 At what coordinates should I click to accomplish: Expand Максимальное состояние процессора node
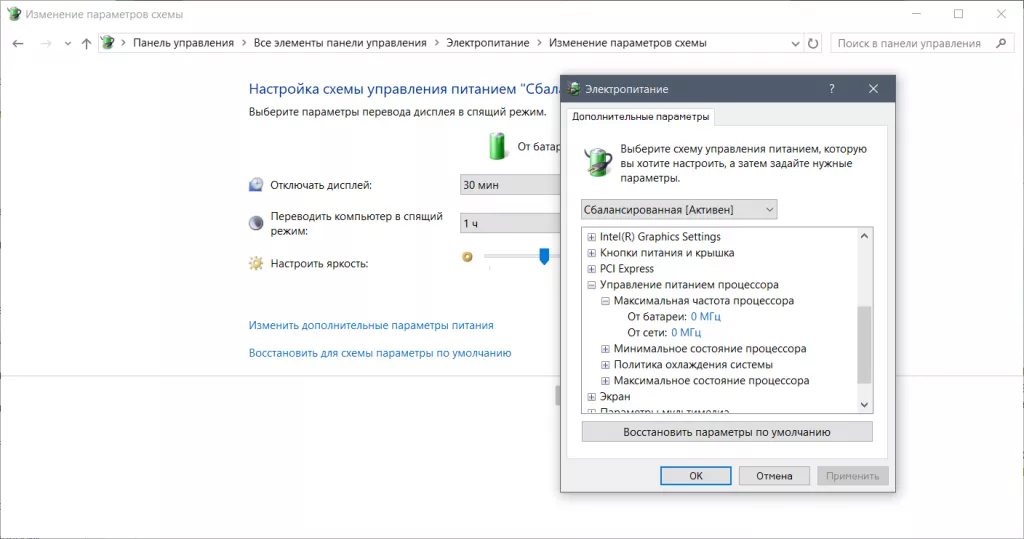(x=605, y=380)
